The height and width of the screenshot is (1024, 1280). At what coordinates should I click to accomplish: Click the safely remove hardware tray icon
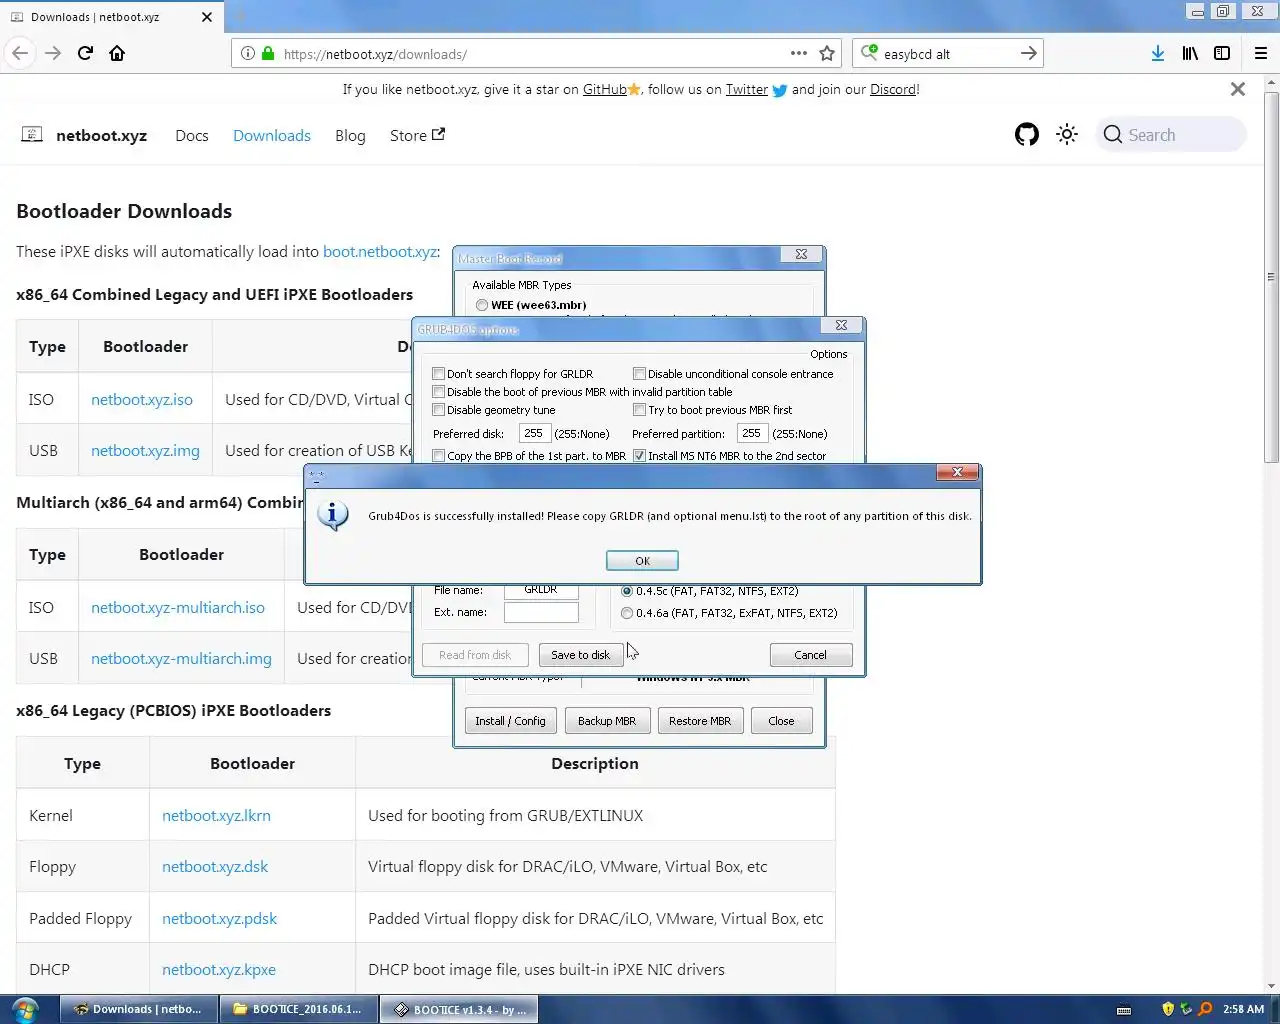pyautogui.click(x=1186, y=1009)
